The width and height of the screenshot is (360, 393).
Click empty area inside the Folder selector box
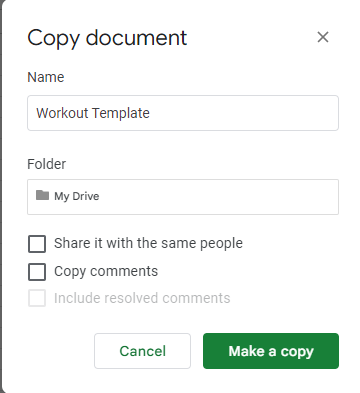click(x=218, y=197)
